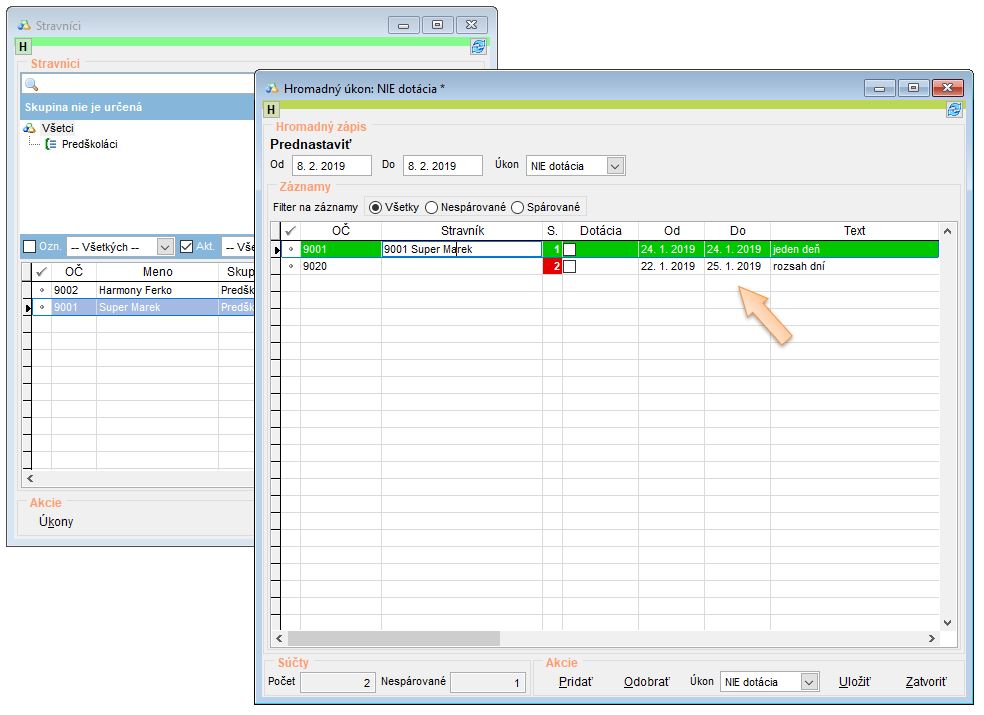Open the Všetkých dropdown in Stravníci
This screenshot has height=715, width=984.
(166, 247)
